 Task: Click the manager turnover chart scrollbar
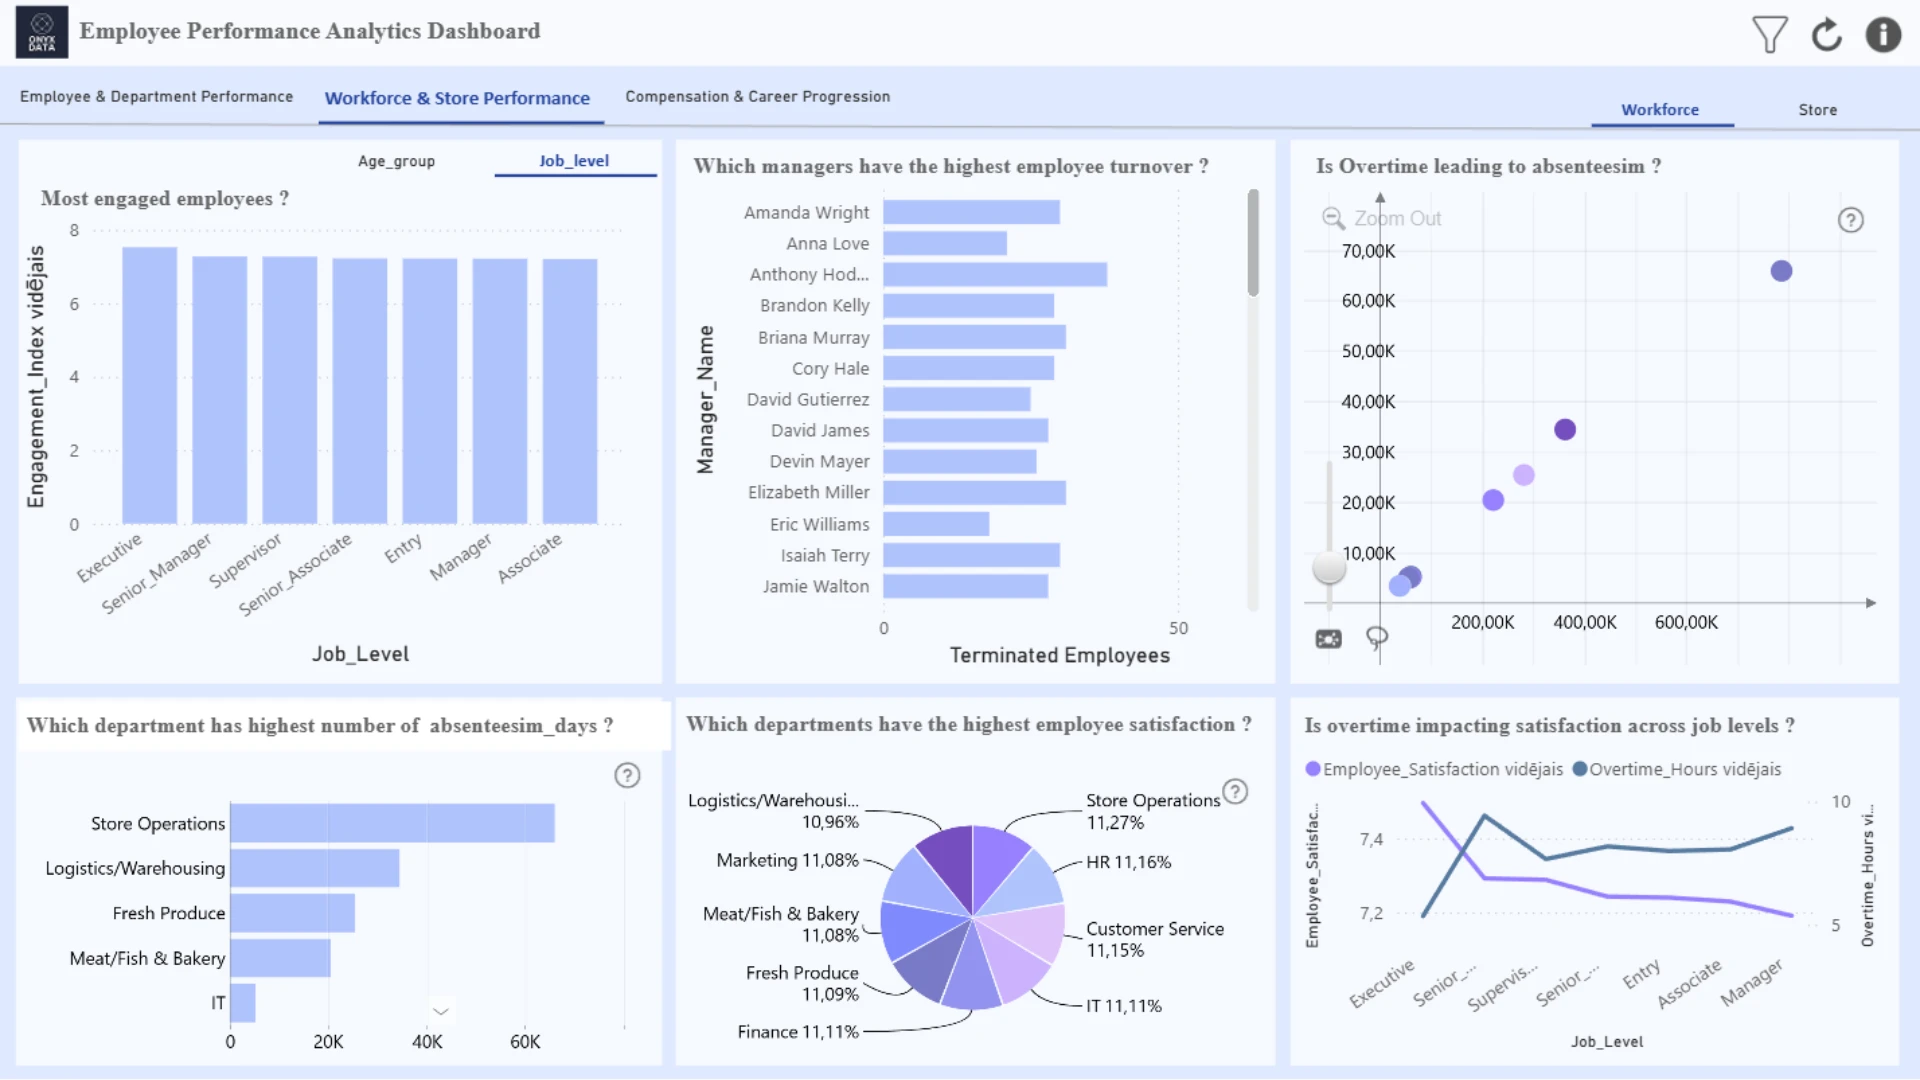pyautogui.click(x=1253, y=243)
